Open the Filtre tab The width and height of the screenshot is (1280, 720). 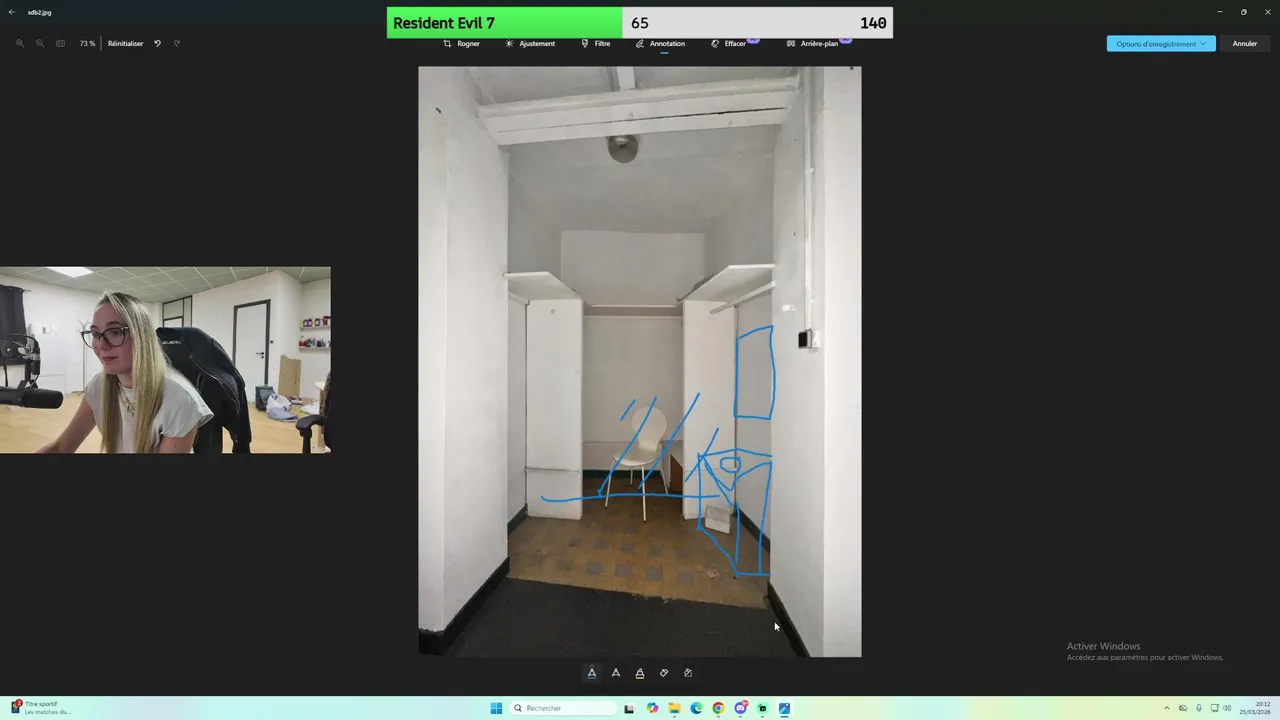click(x=595, y=44)
